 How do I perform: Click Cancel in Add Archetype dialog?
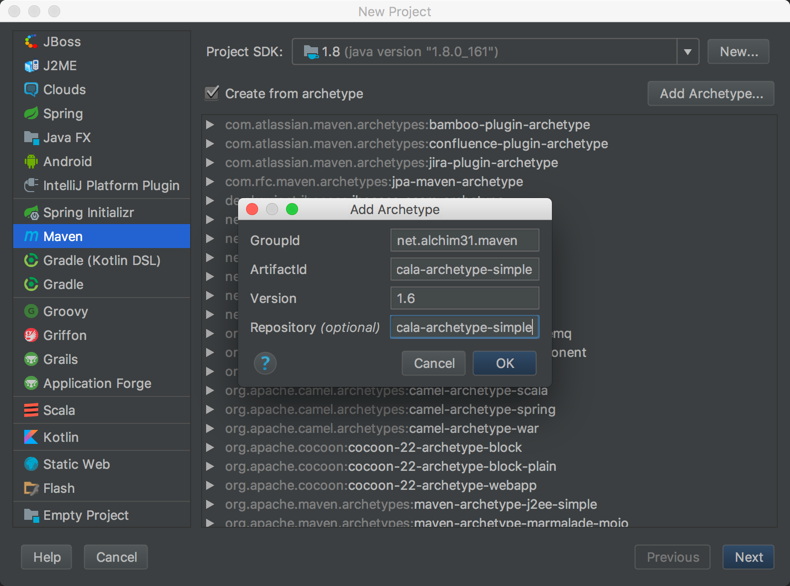point(434,363)
